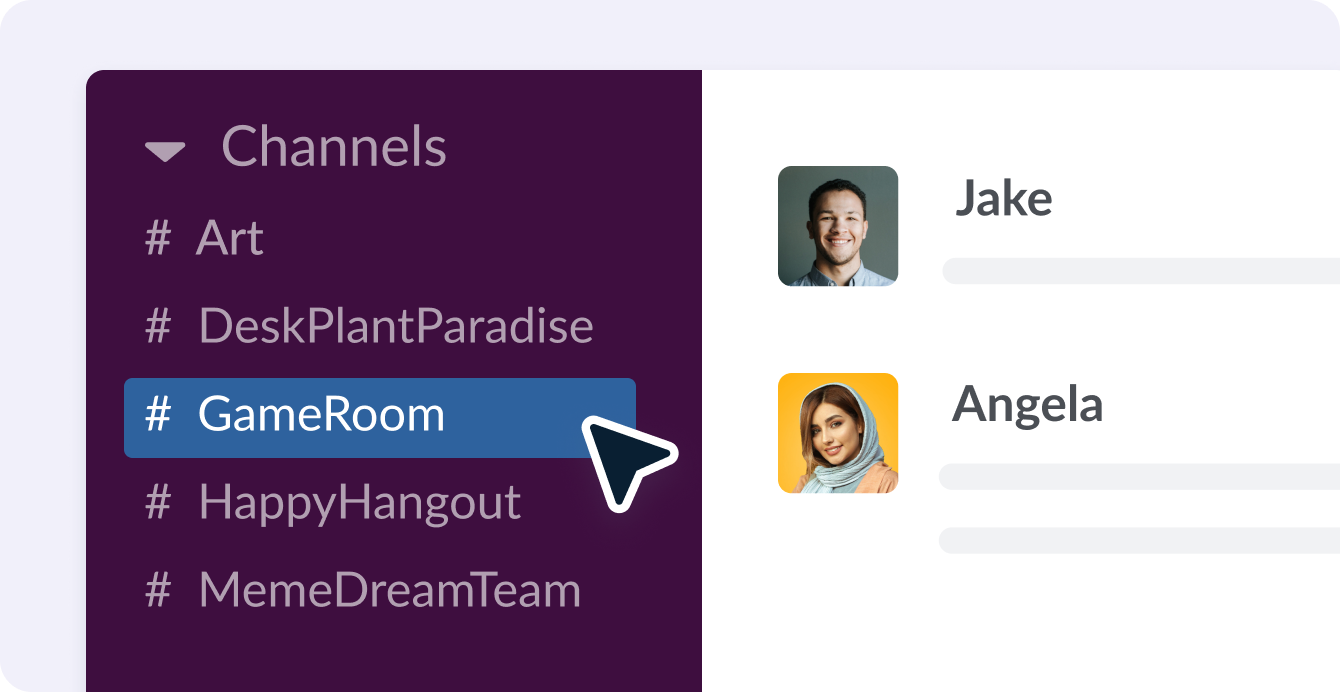Open Angela's profile picture
This screenshot has width=1340, height=692.
838,432
